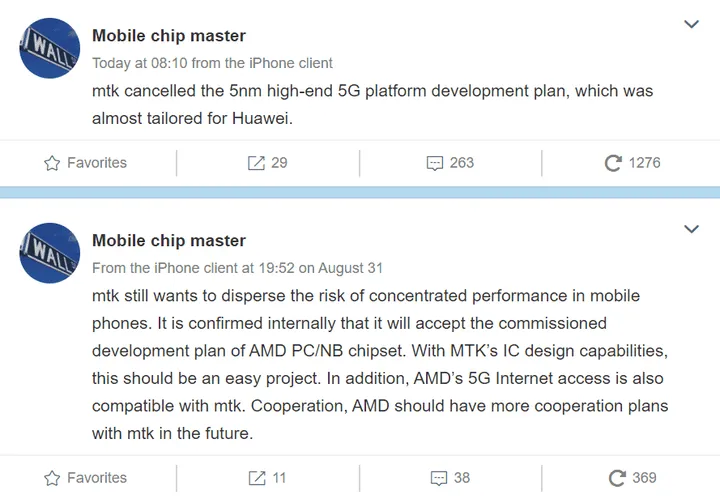Open the post text about AMD PC/NB chipset
720x499 pixels.
(380, 352)
